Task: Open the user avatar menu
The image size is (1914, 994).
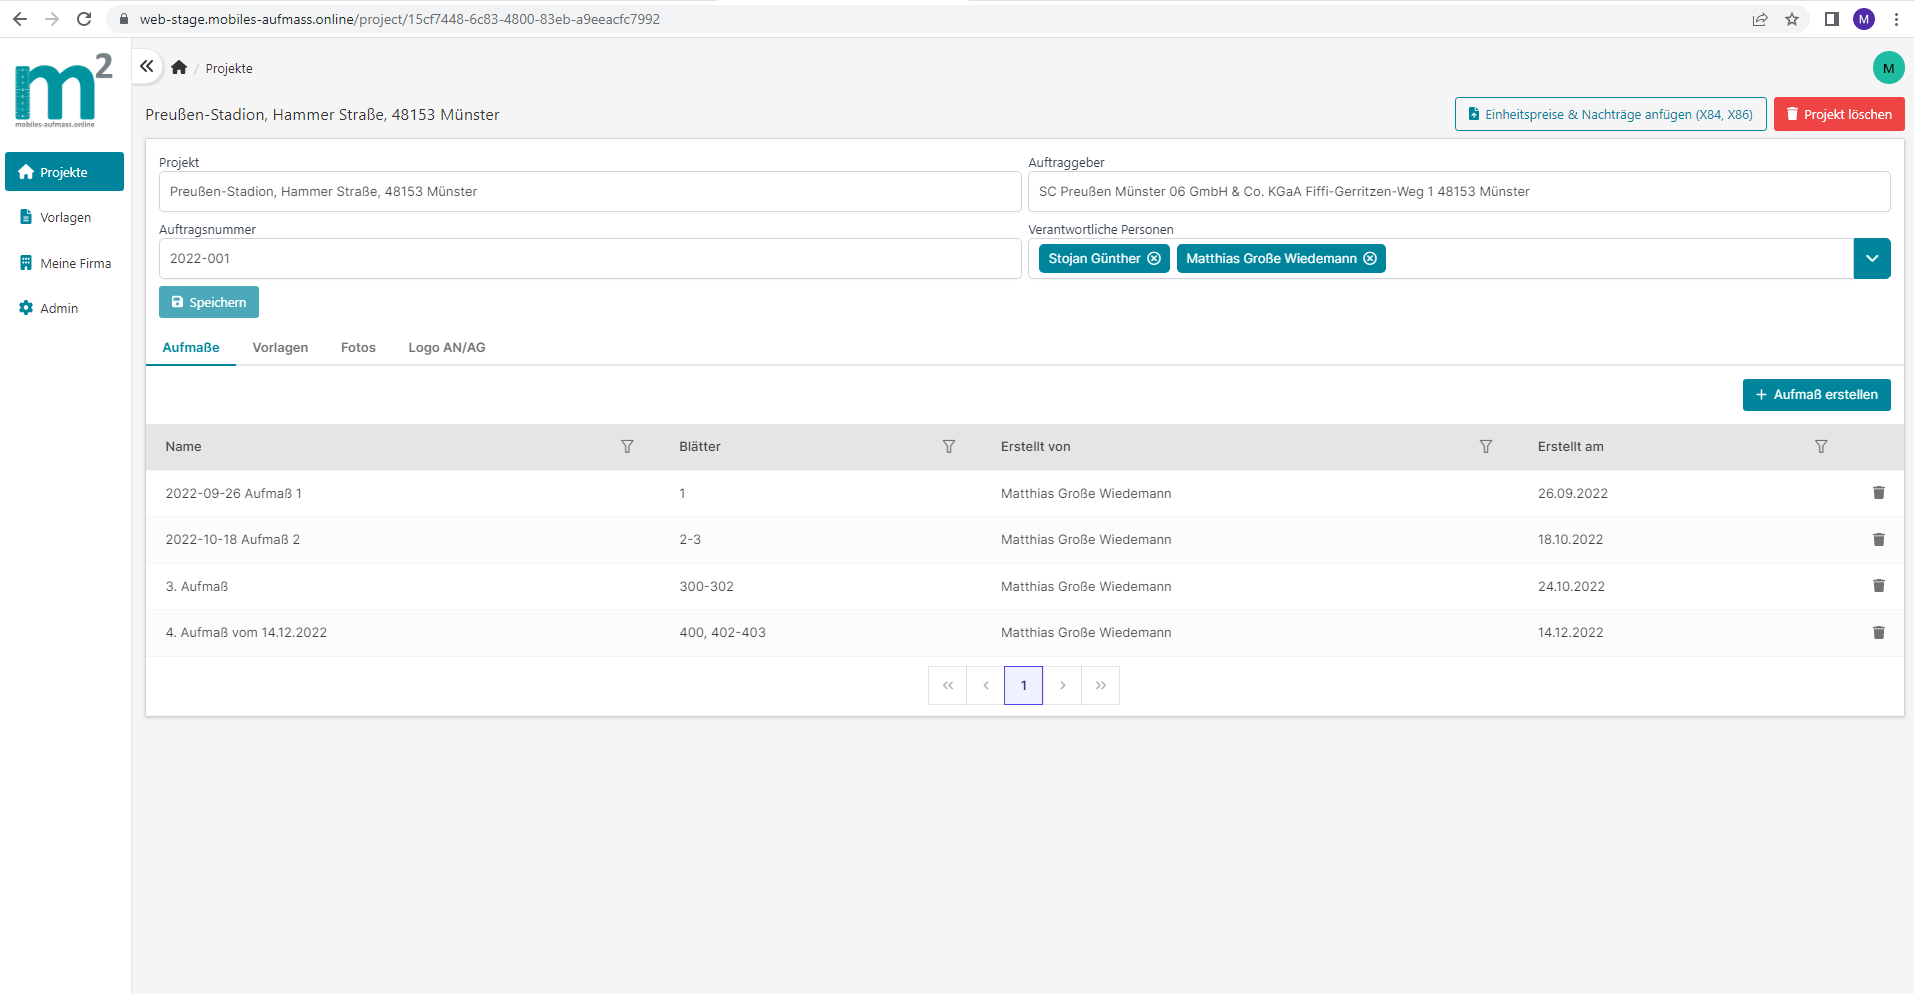Action: coord(1887,68)
